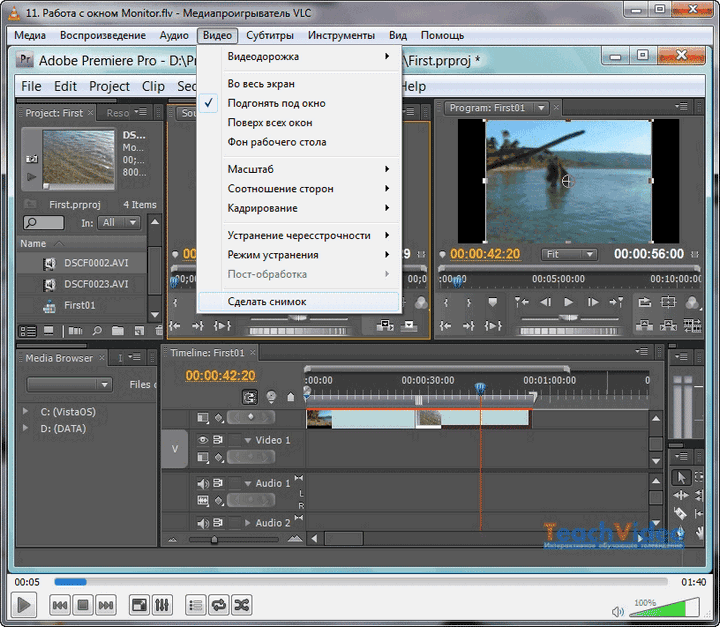Open the Субтитры menu
This screenshot has width=720, height=627.
[x=270, y=35]
